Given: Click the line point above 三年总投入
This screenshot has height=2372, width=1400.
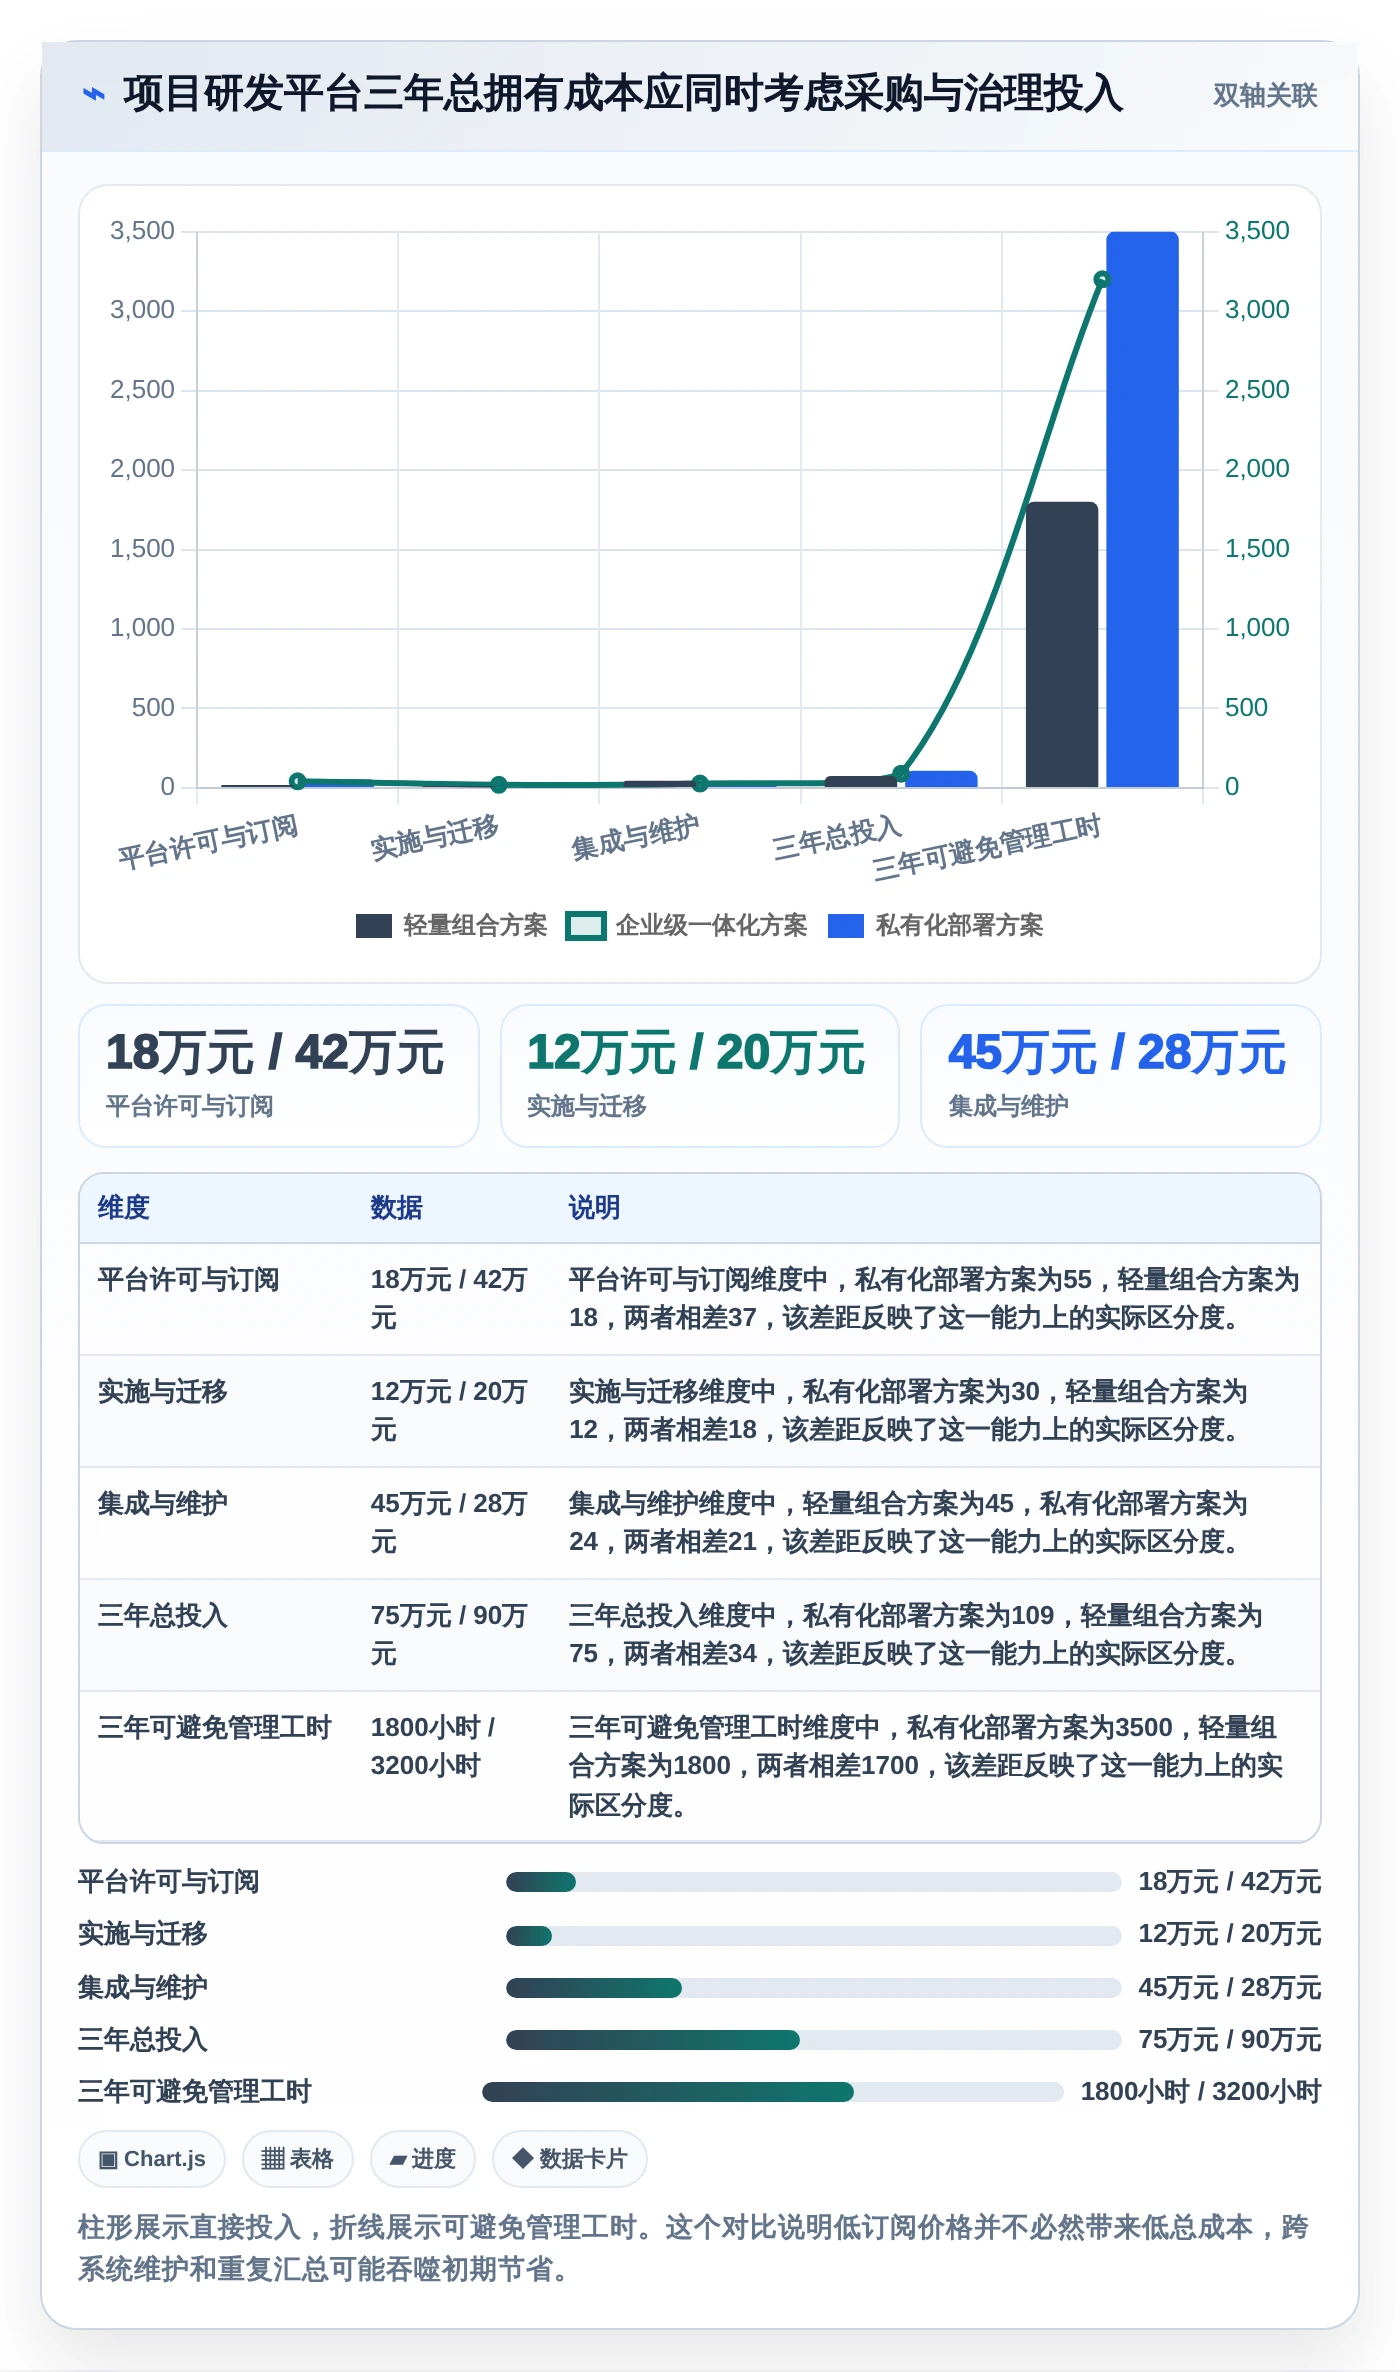Looking at the screenshot, I should pos(901,773).
